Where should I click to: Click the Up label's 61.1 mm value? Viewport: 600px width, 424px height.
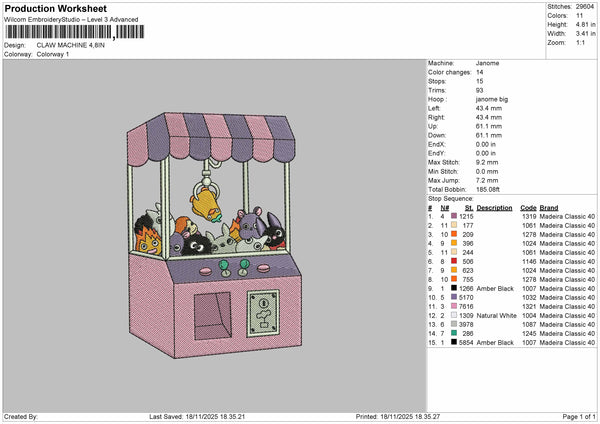[x=489, y=126]
